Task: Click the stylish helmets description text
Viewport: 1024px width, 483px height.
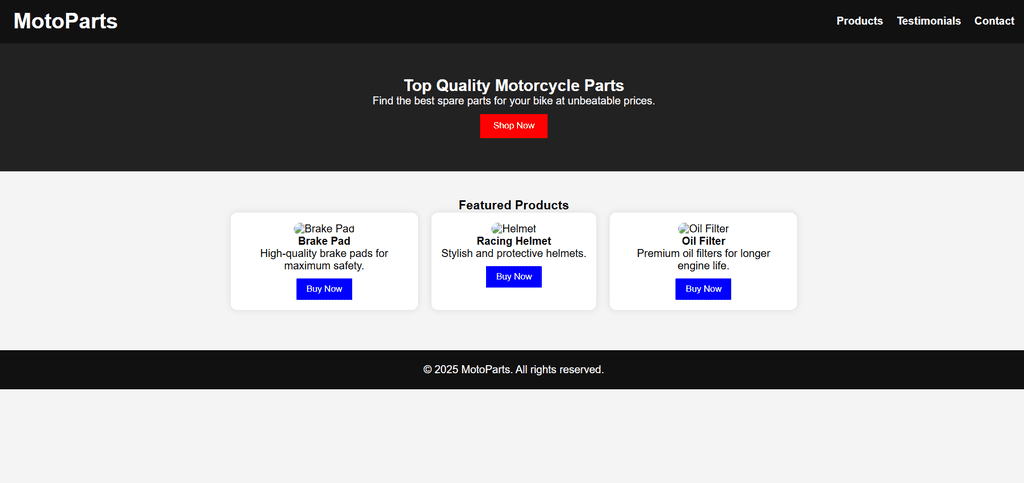Action: click(513, 253)
